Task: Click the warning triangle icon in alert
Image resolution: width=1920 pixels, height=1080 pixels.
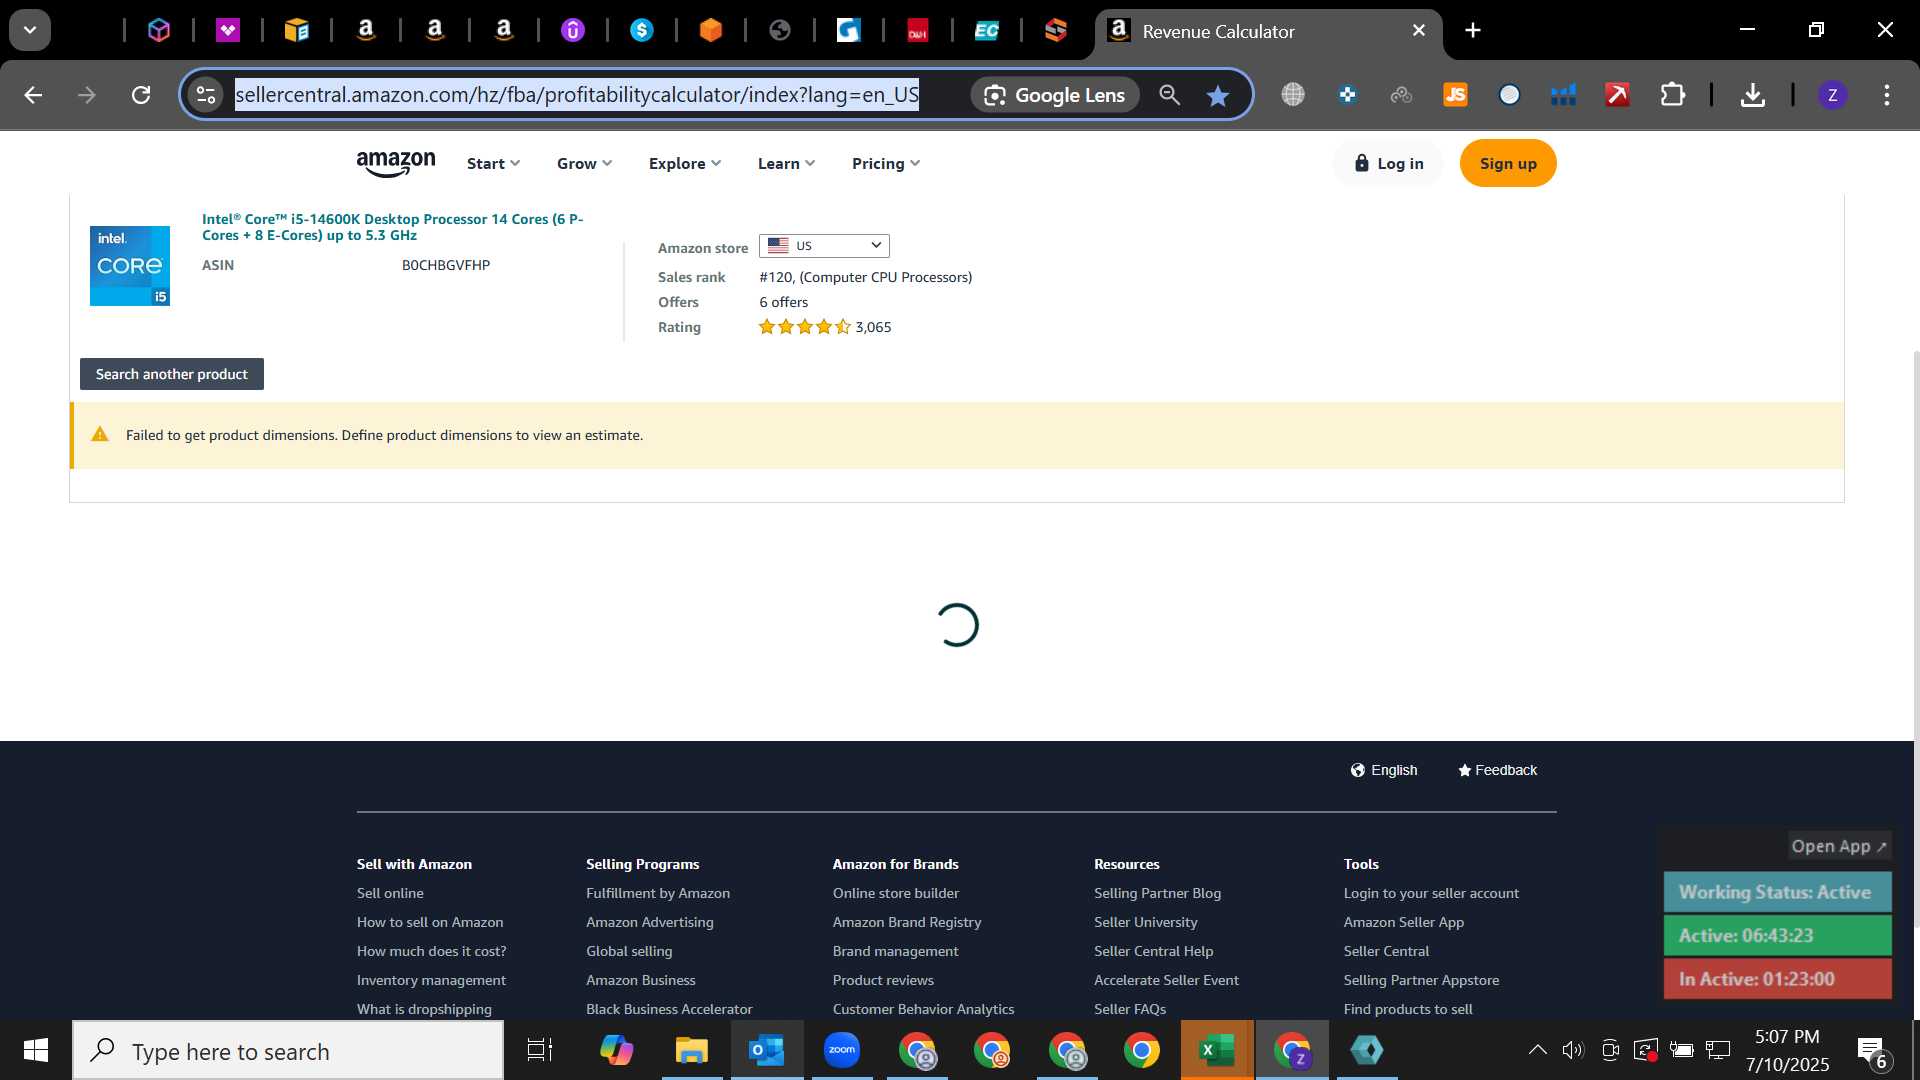Action: pyautogui.click(x=100, y=434)
